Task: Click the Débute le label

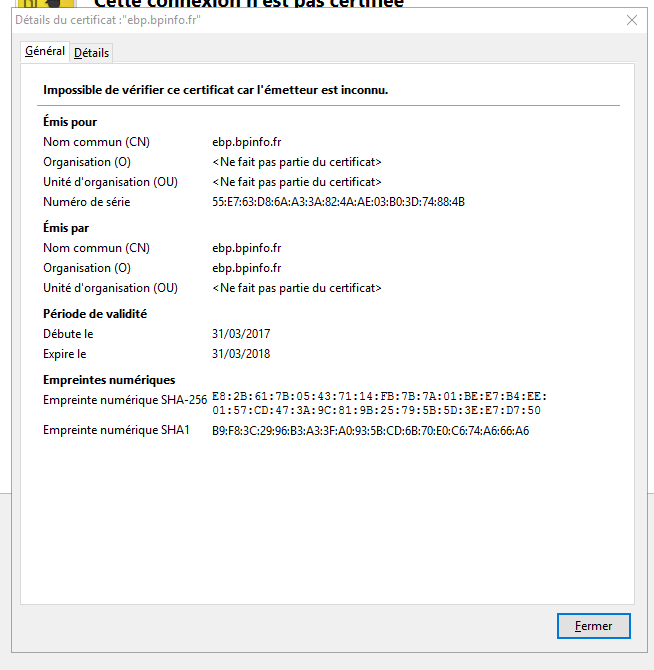Action: pyautogui.click(x=68, y=334)
